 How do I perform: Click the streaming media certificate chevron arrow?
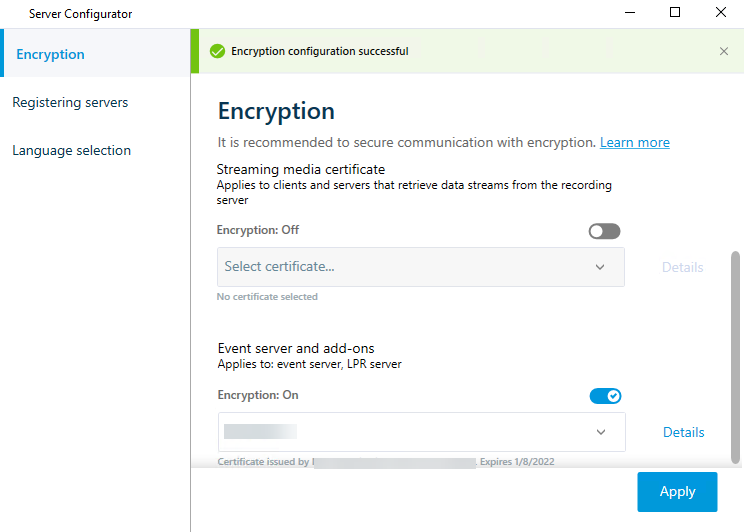point(600,267)
